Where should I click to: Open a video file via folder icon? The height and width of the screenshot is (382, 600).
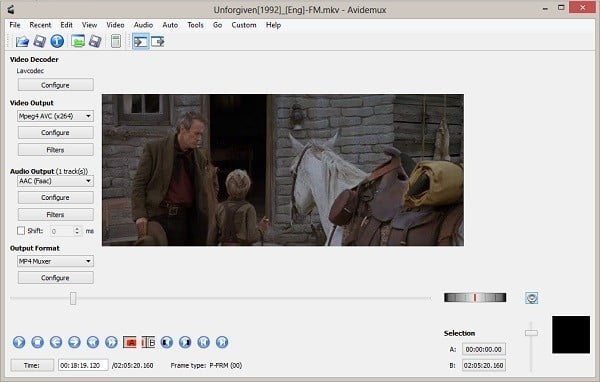coord(22,41)
